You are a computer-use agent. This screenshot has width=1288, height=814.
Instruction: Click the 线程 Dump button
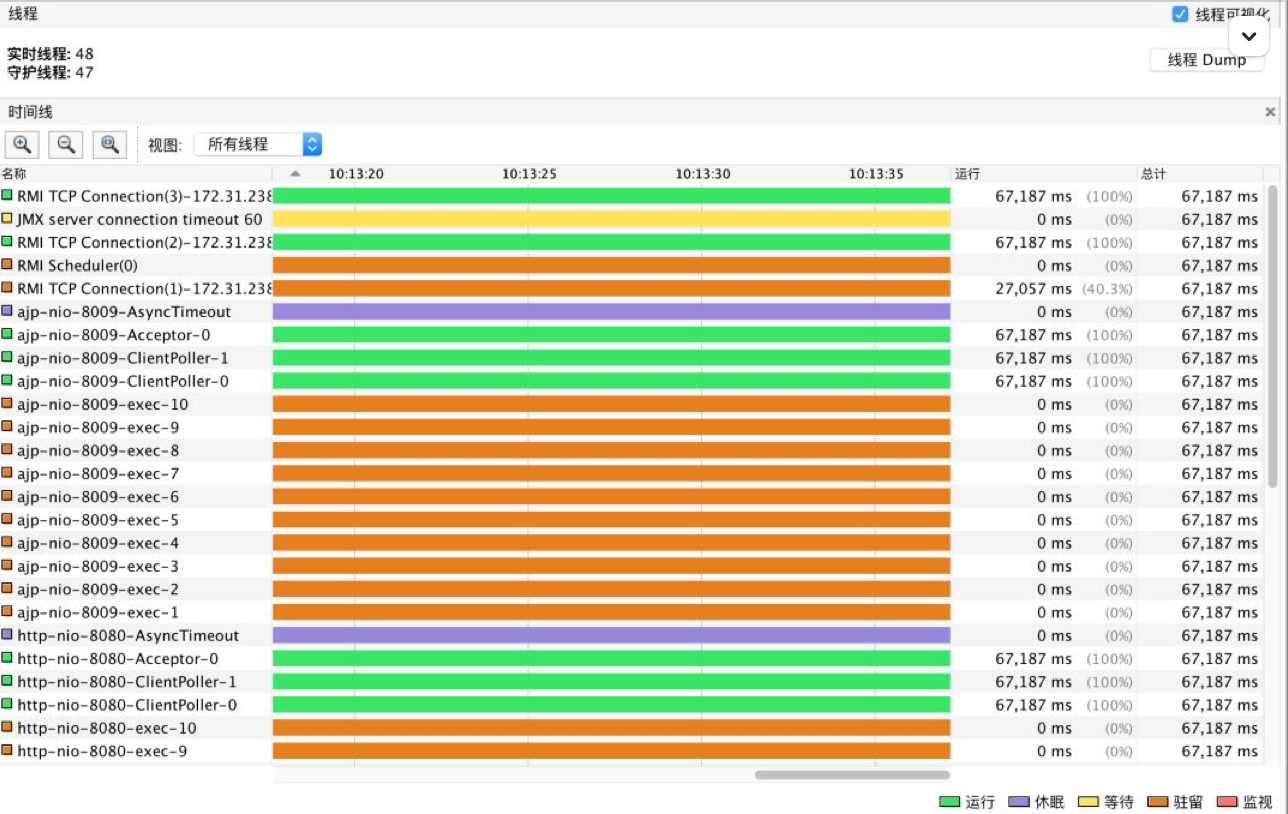point(1207,60)
